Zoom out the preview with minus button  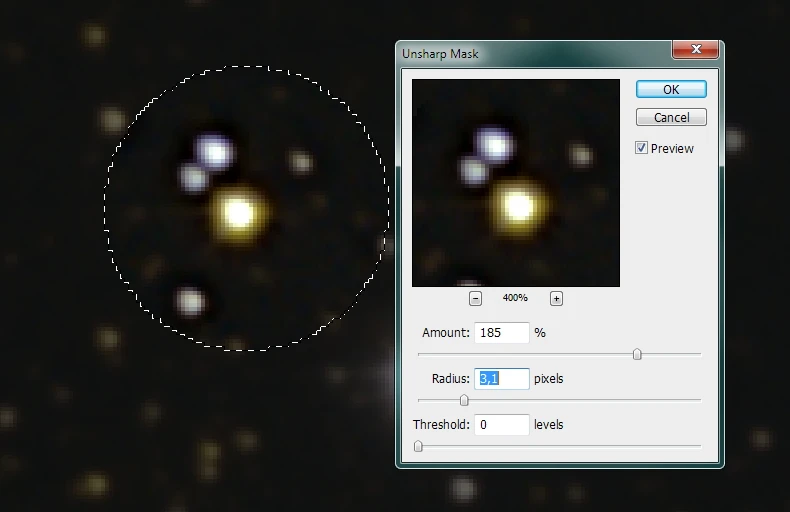coord(475,298)
